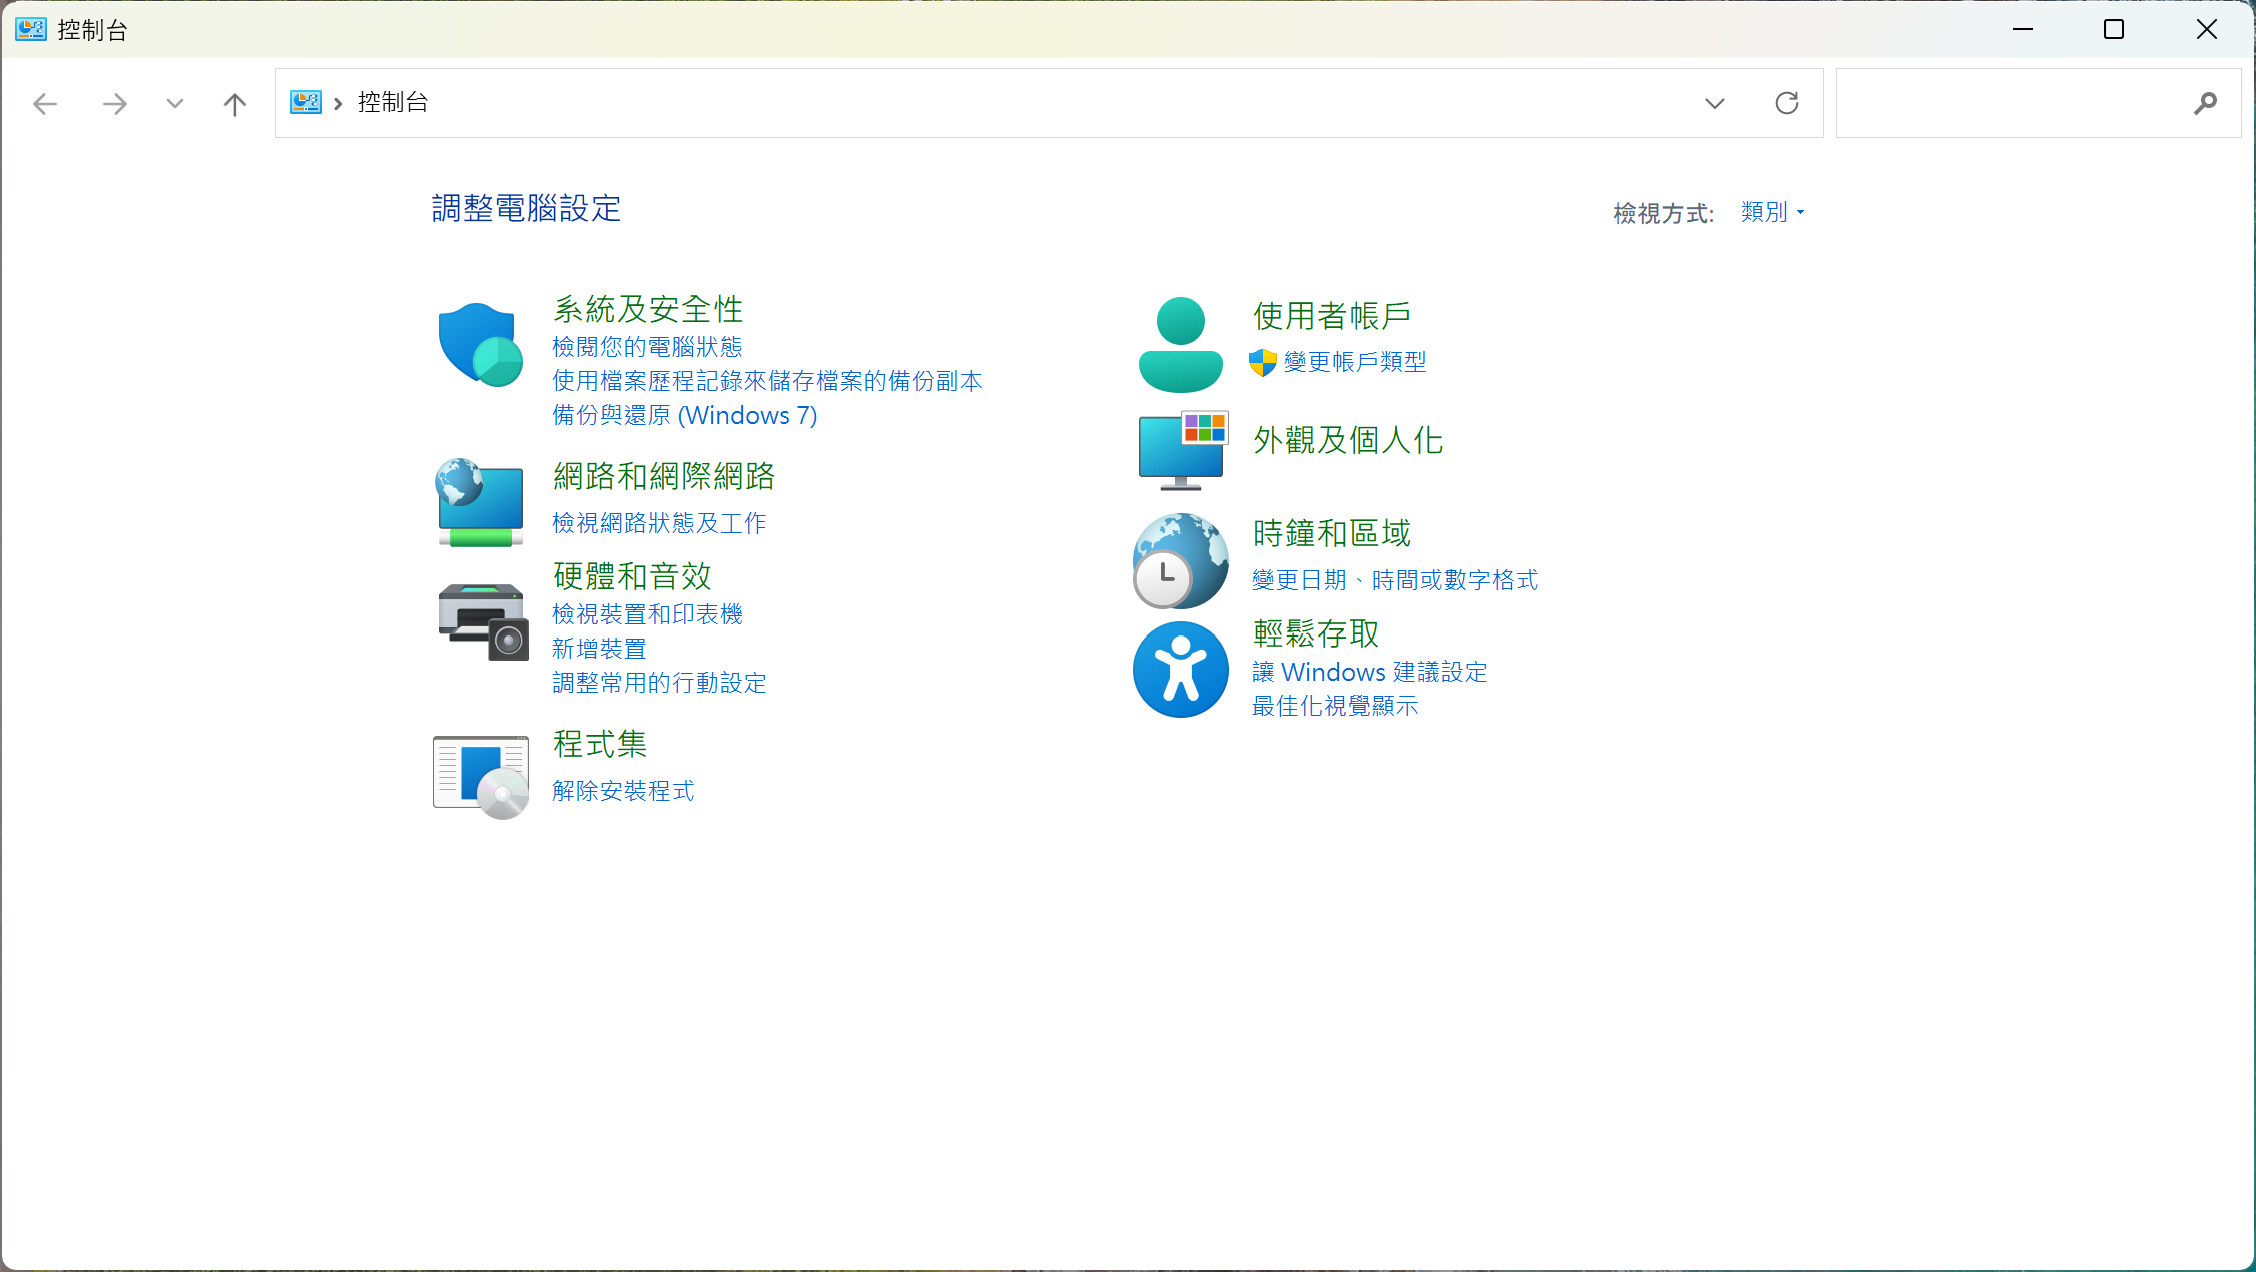Open 檢視裝置和印表機 link
Image resolution: width=2256 pixels, height=1272 pixels.
pyautogui.click(x=647, y=614)
